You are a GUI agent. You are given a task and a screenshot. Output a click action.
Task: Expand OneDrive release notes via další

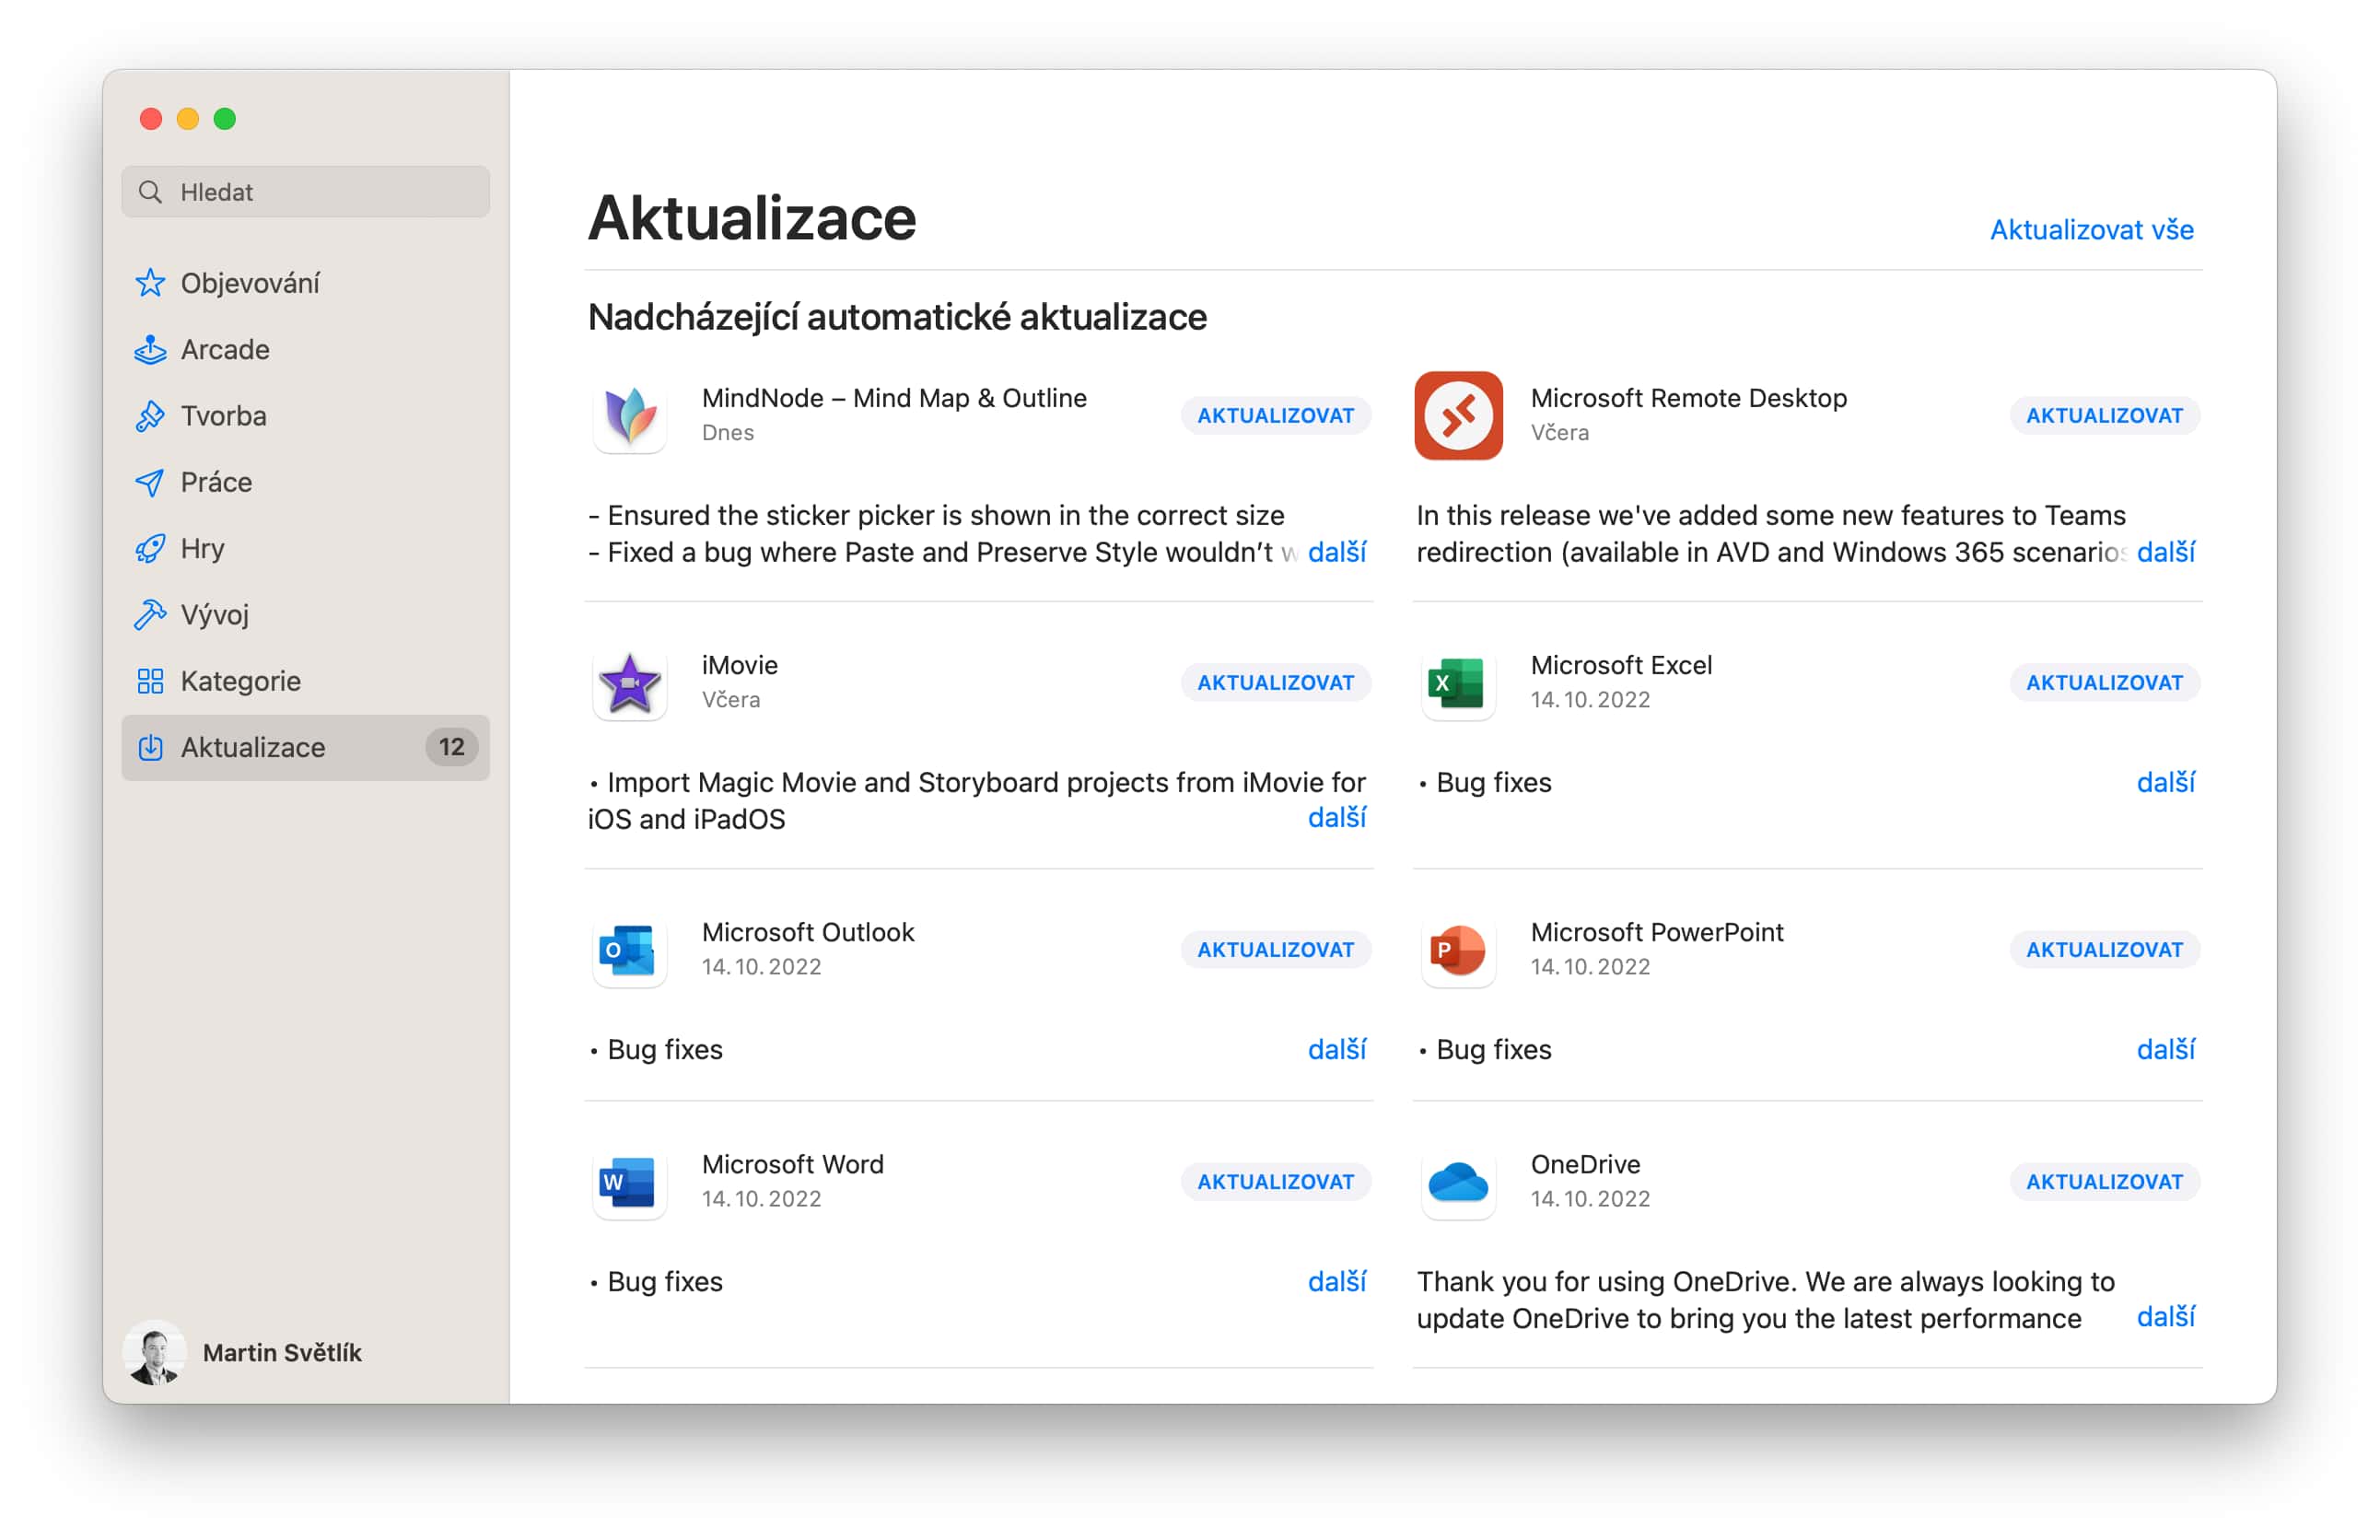click(2166, 1317)
